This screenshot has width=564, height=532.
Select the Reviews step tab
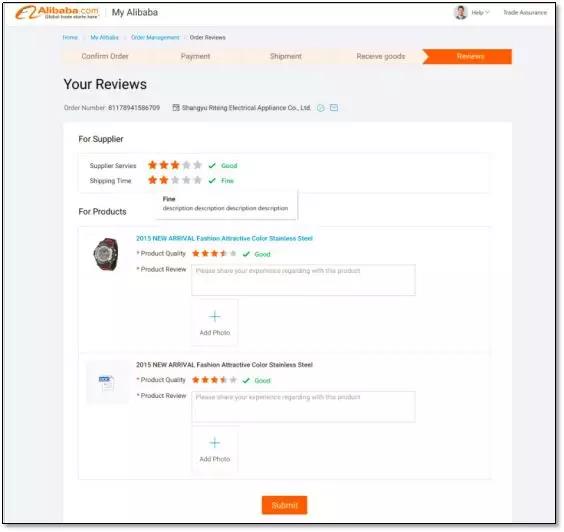tap(467, 56)
